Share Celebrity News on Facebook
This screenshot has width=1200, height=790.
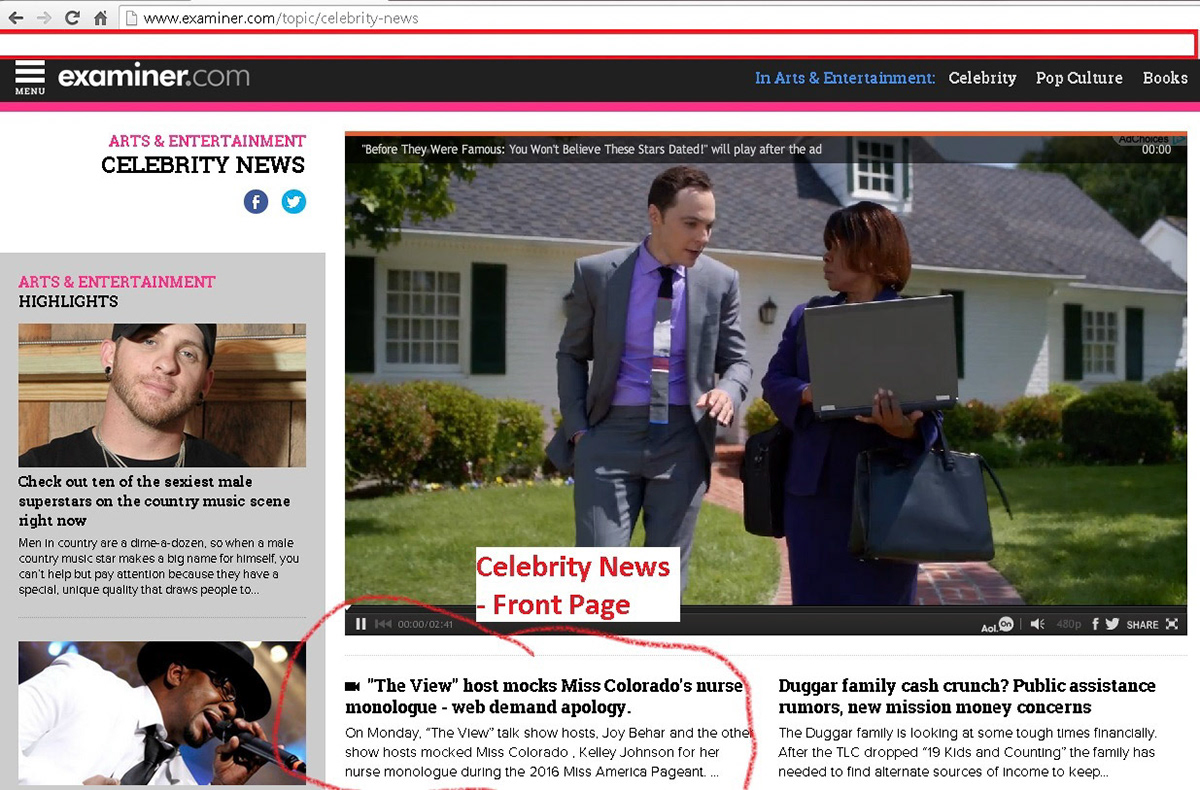(x=256, y=202)
